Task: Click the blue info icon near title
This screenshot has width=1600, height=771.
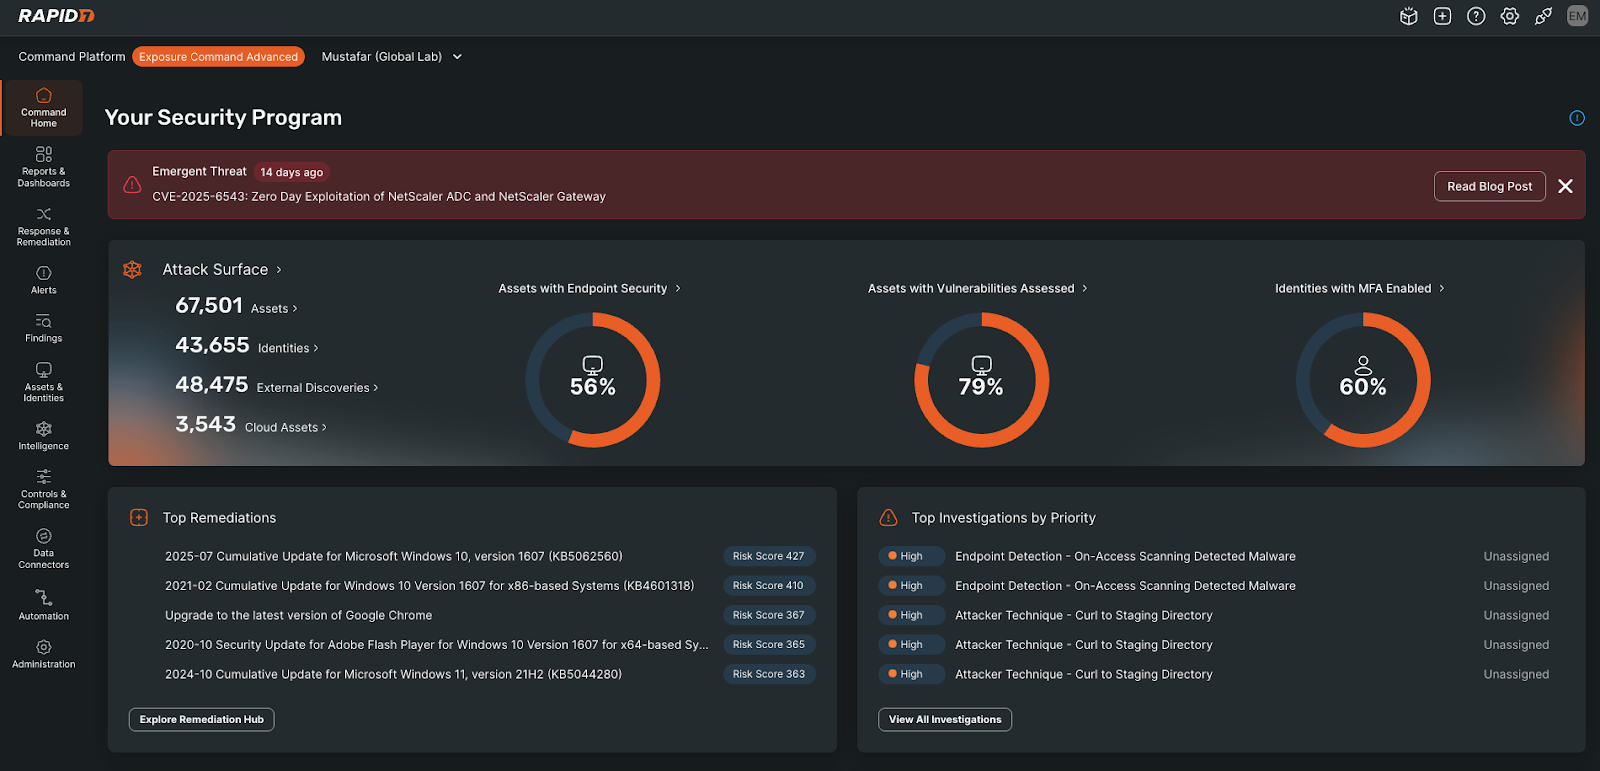Action: [1577, 118]
